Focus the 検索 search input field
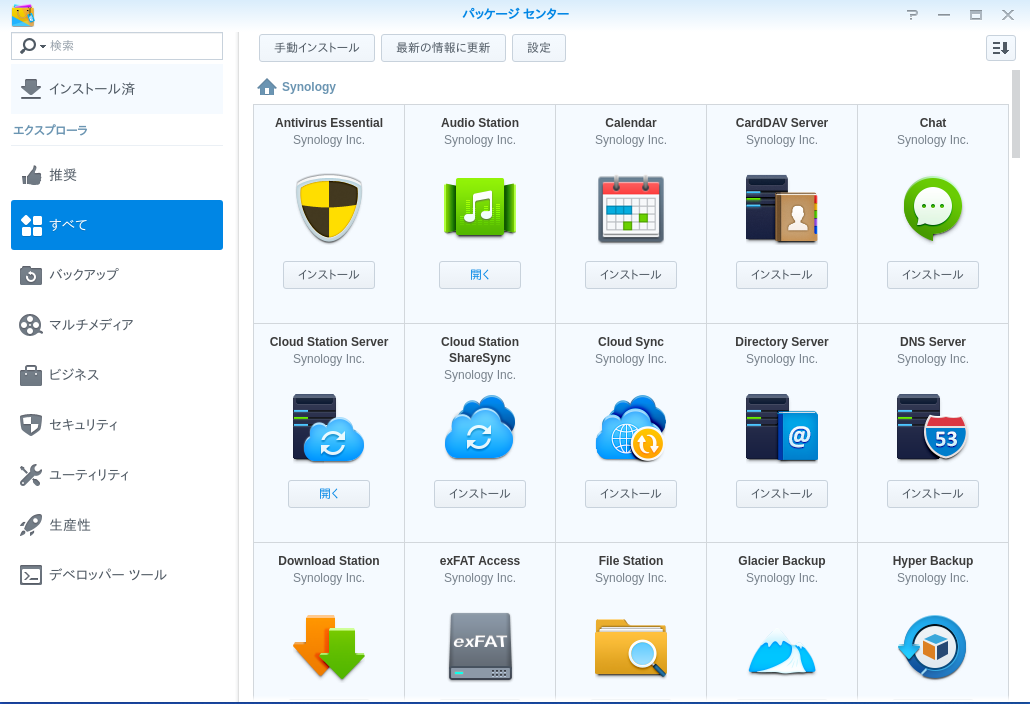1030x704 pixels. click(117, 46)
